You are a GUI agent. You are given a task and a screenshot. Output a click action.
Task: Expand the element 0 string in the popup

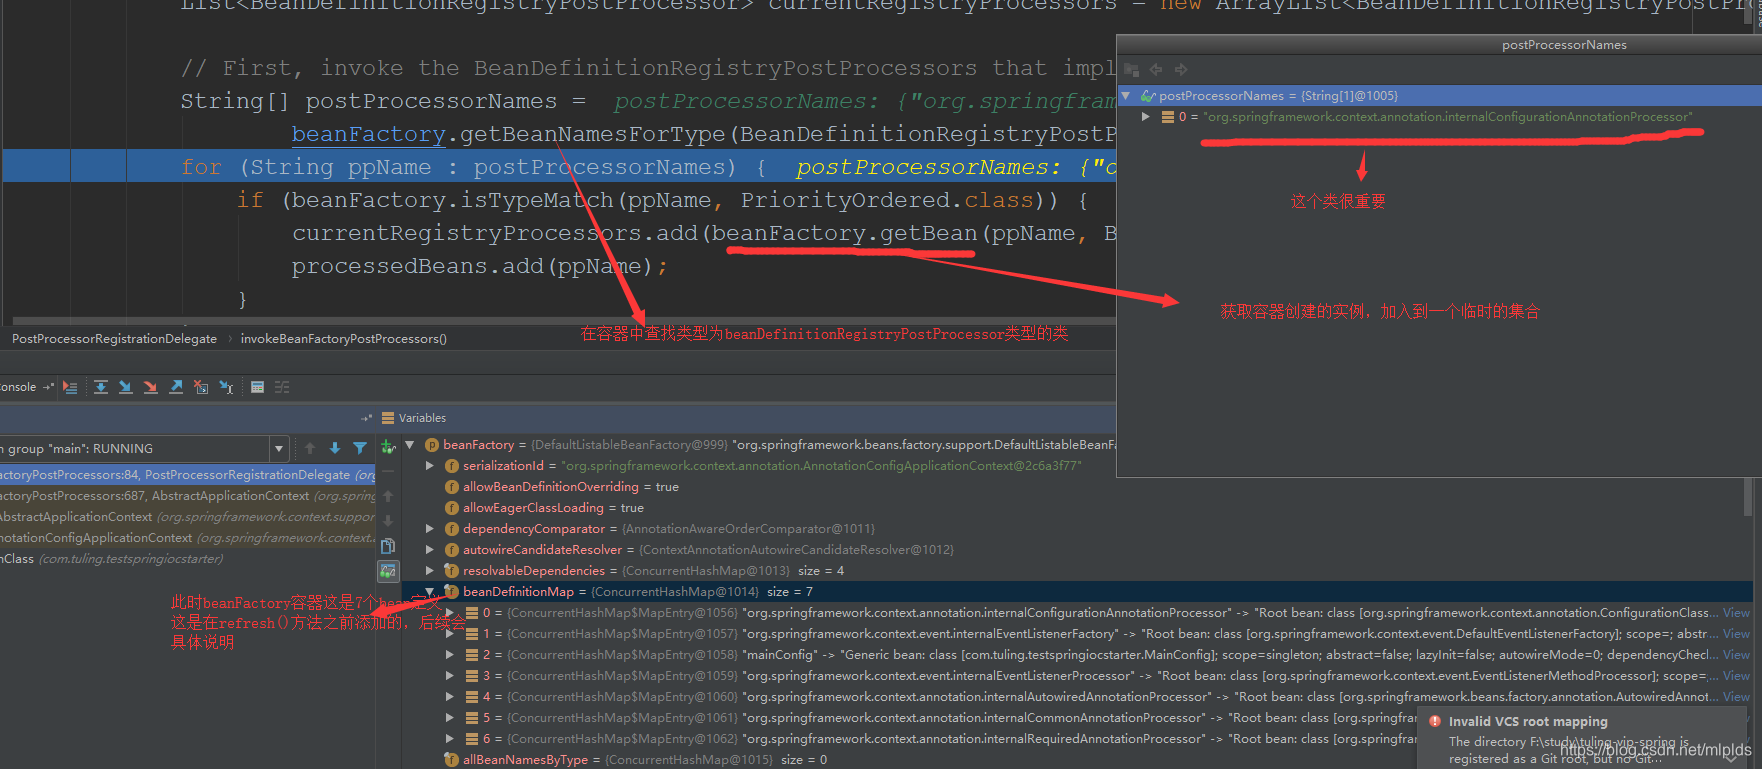[x=1146, y=117]
